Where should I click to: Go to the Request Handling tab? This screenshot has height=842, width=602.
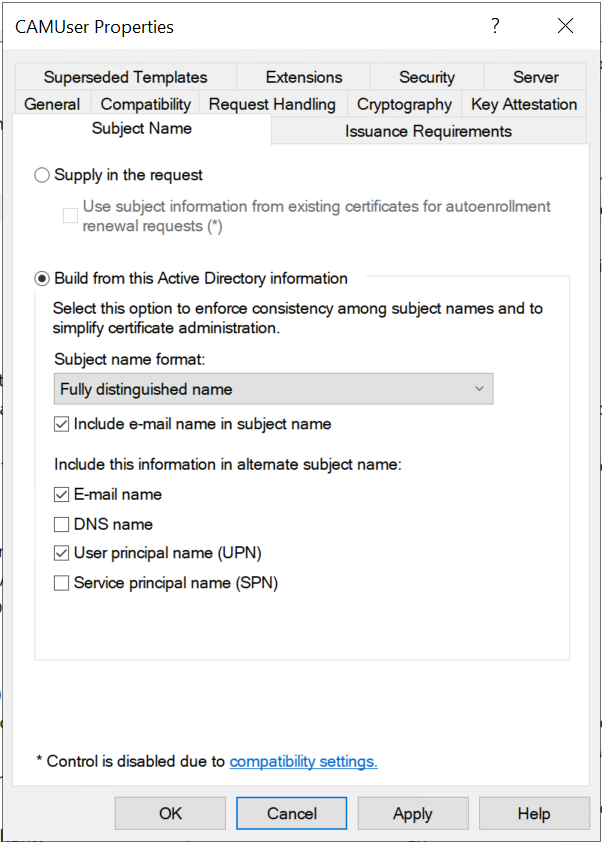[x=272, y=104]
